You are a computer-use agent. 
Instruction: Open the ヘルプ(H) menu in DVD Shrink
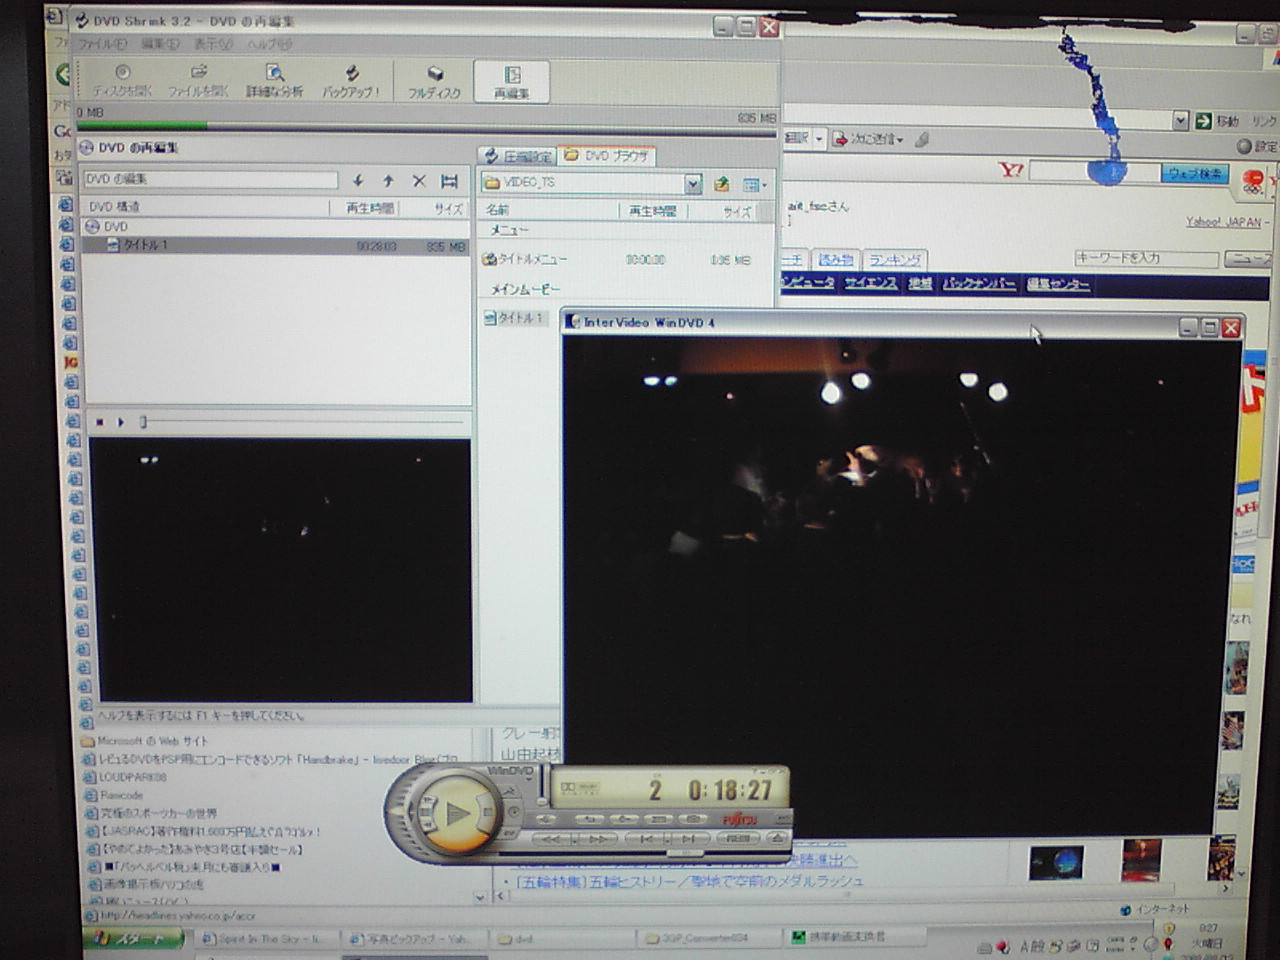[269, 44]
